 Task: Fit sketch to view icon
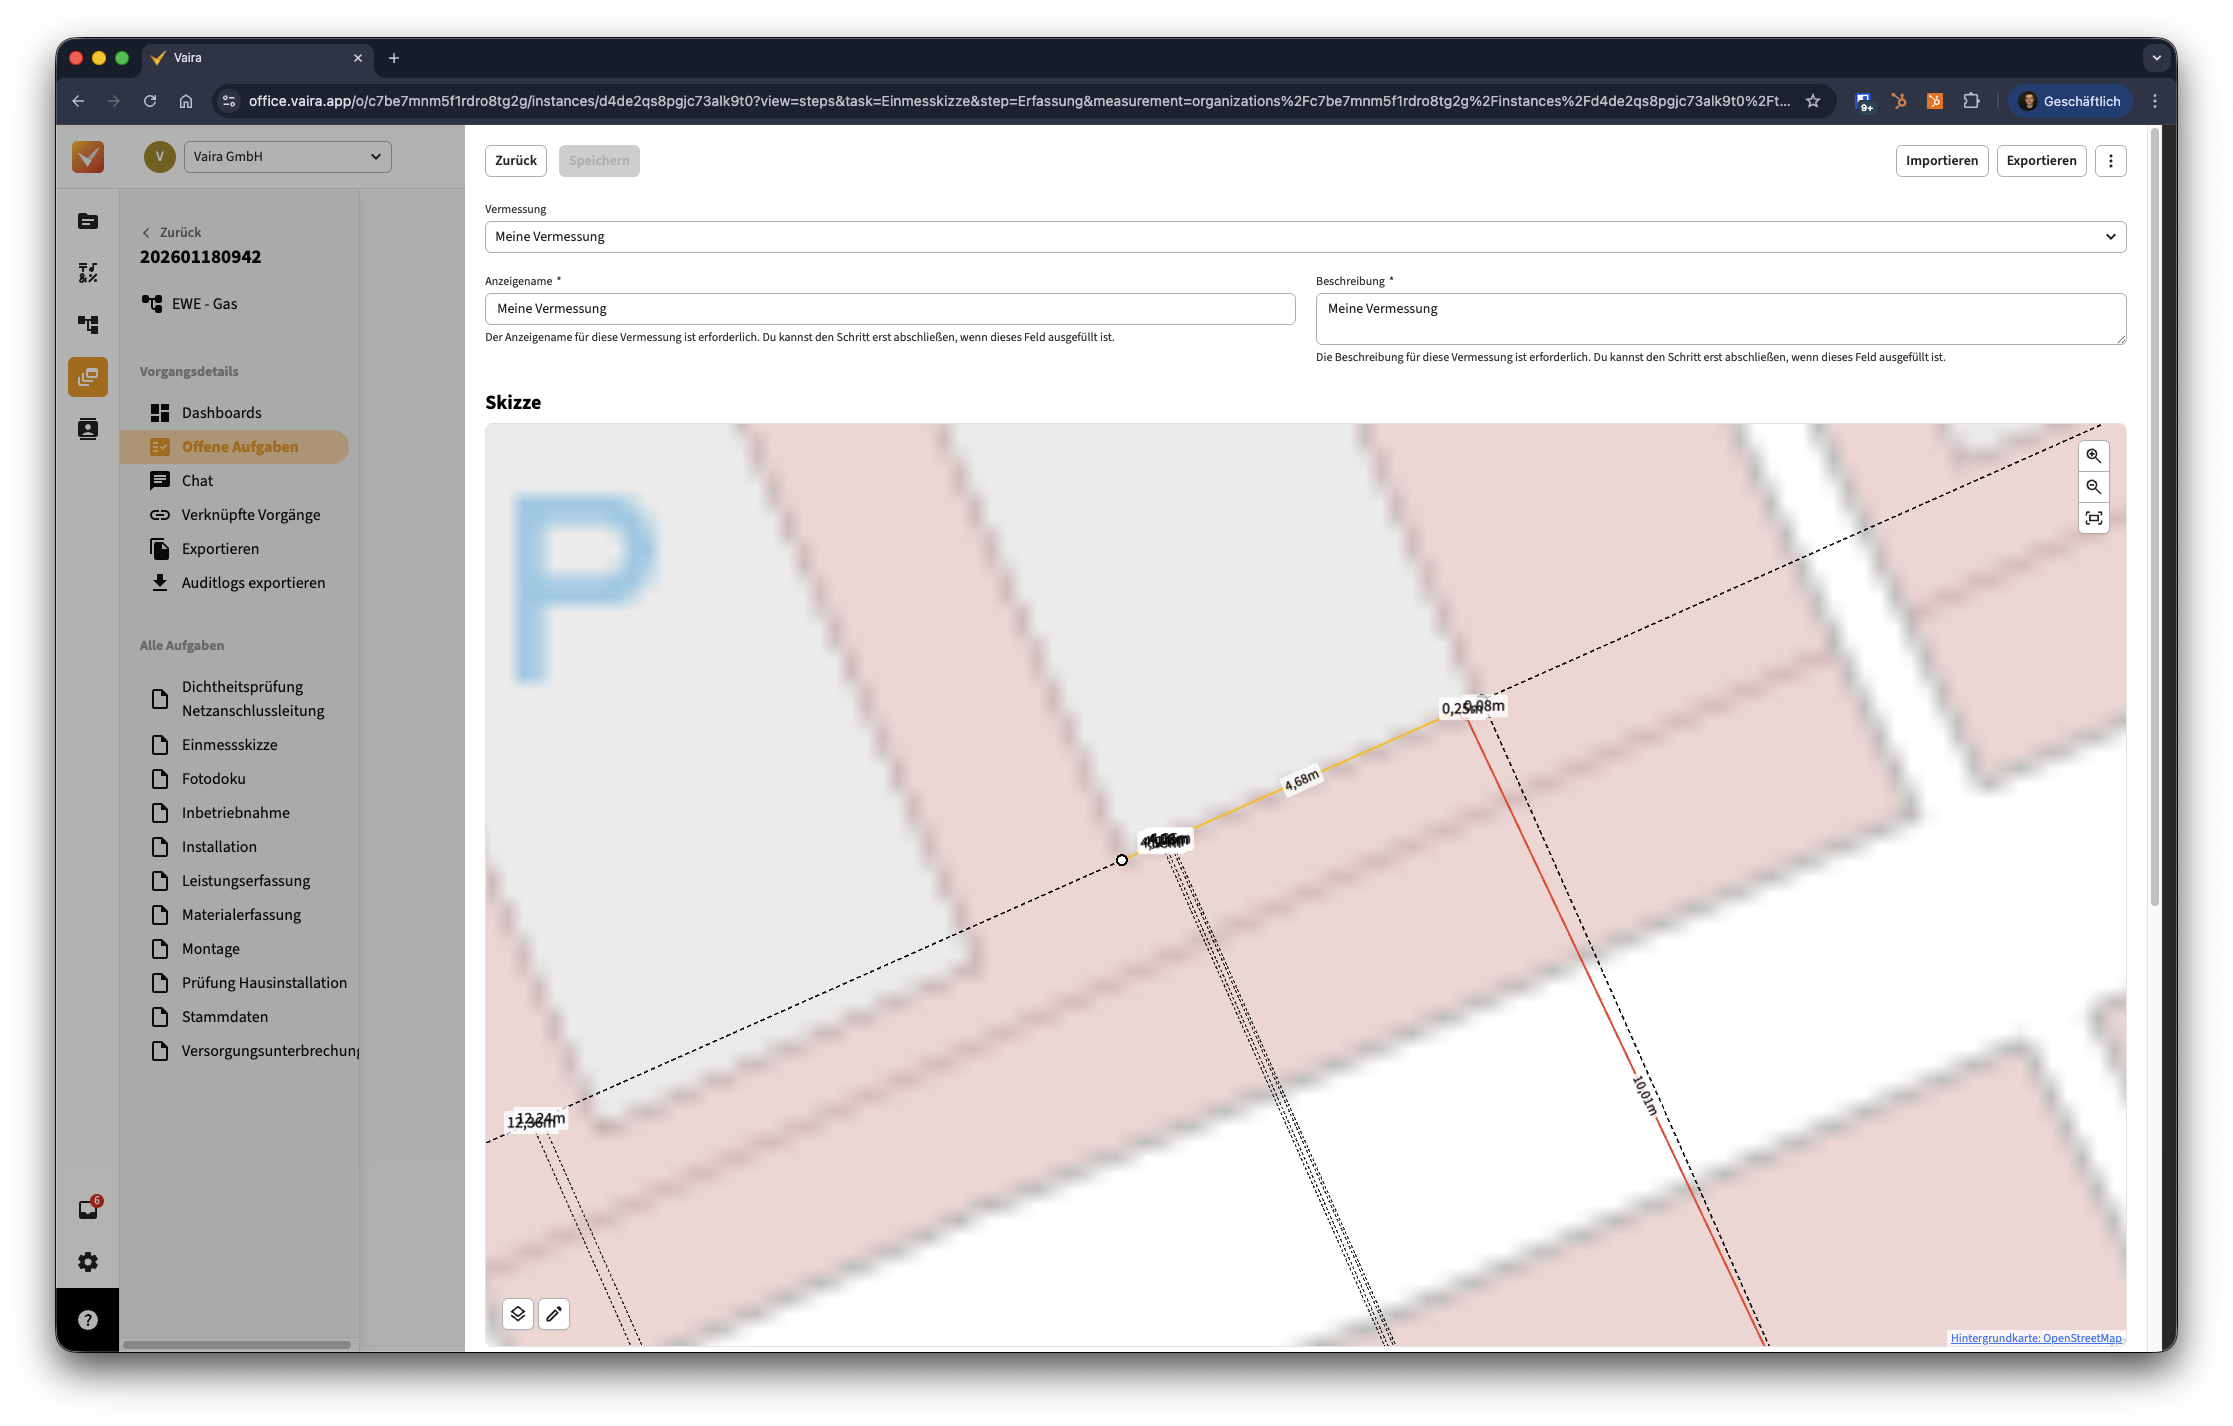coord(2093,518)
